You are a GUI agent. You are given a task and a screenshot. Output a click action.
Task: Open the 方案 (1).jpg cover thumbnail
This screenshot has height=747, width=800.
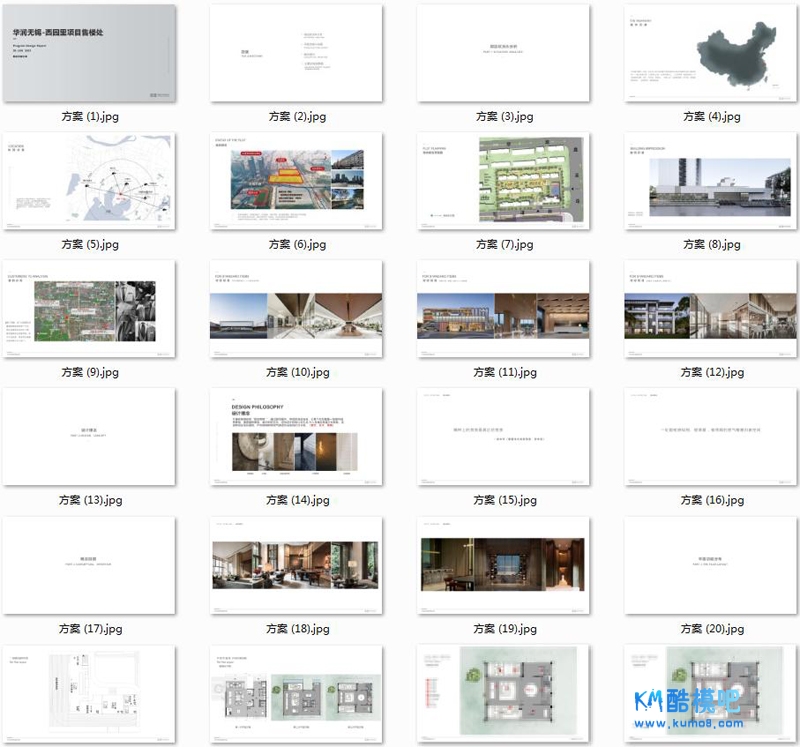click(x=89, y=53)
